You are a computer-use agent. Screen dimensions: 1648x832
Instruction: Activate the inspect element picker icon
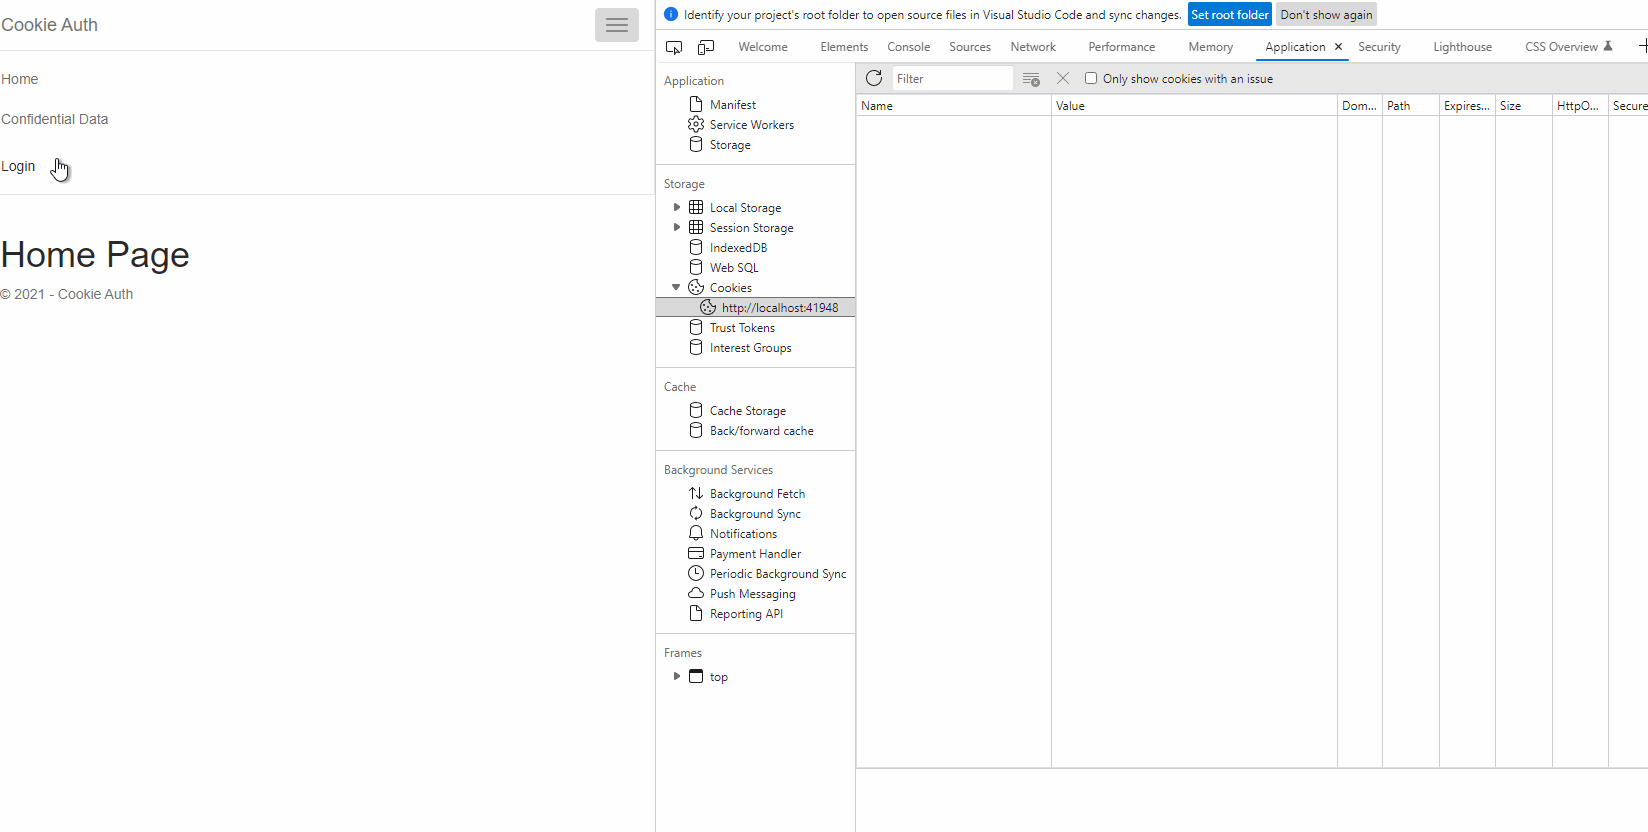[x=674, y=47]
